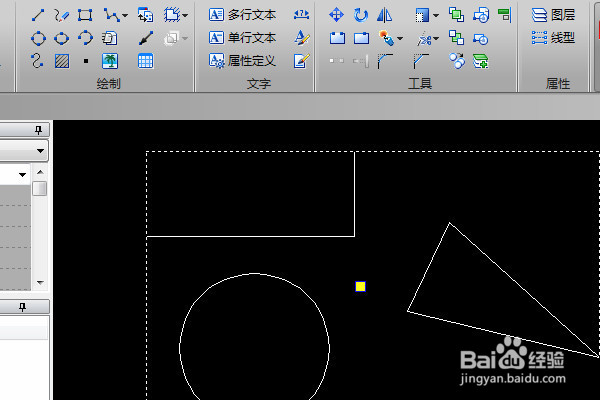Select the Spline curve tool
600x400 pixels.
click(37, 61)
